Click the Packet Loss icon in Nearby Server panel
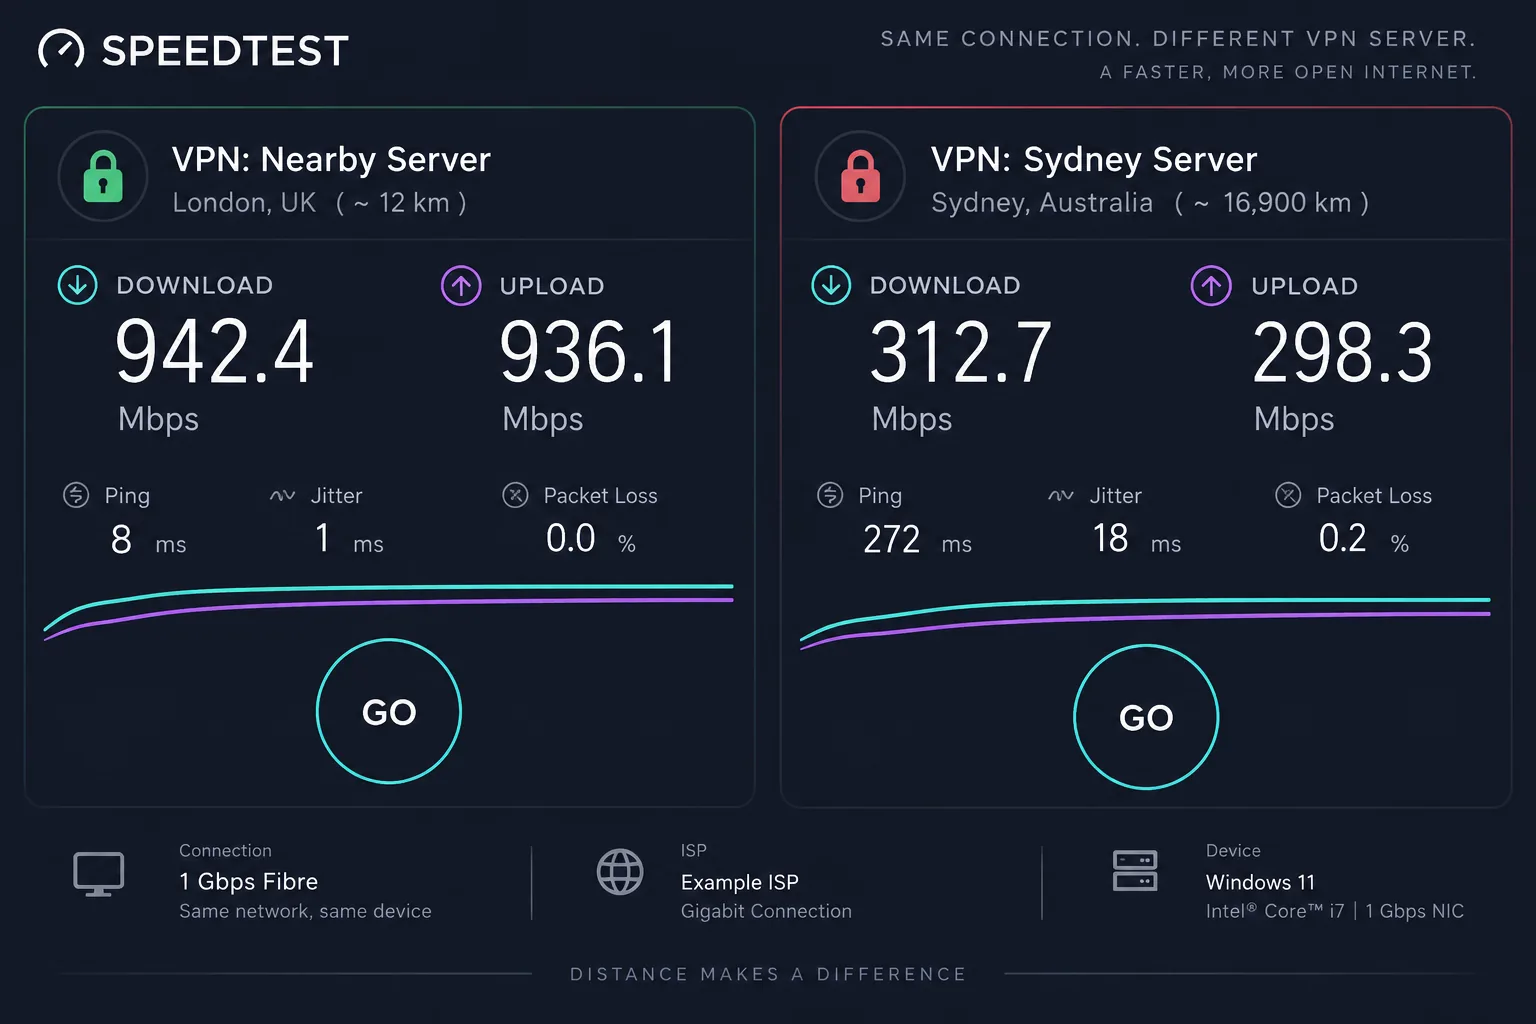The width and height of the screenshot is (1536, 1024). [x=515, y=495]
